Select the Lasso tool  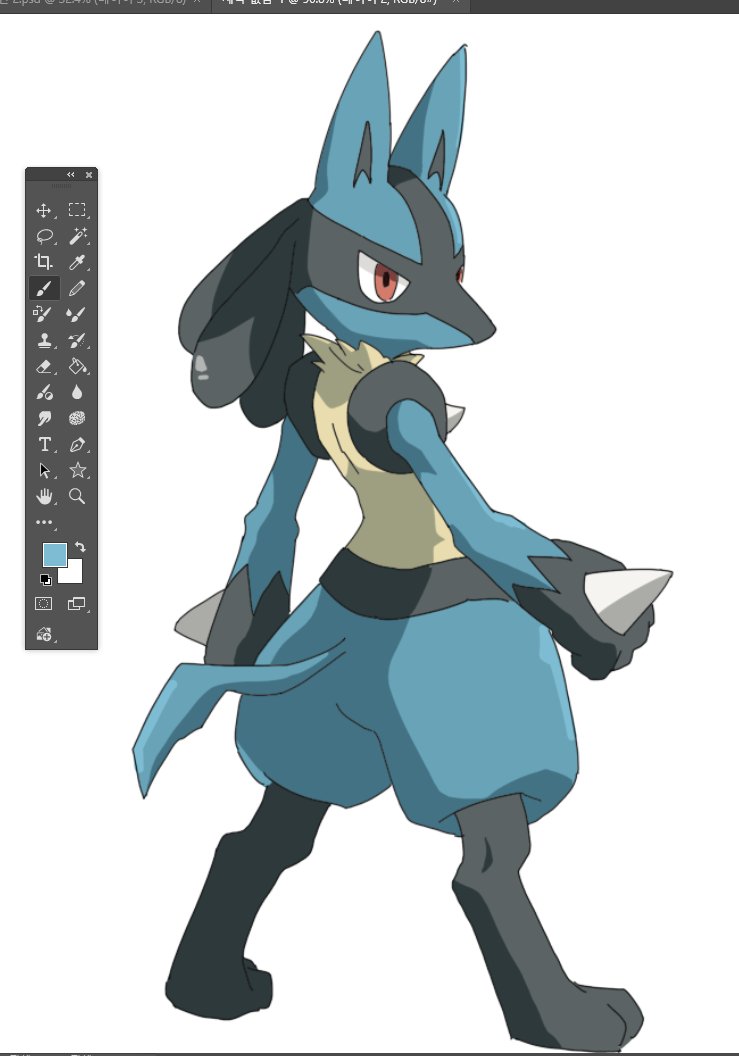(44, 236)
